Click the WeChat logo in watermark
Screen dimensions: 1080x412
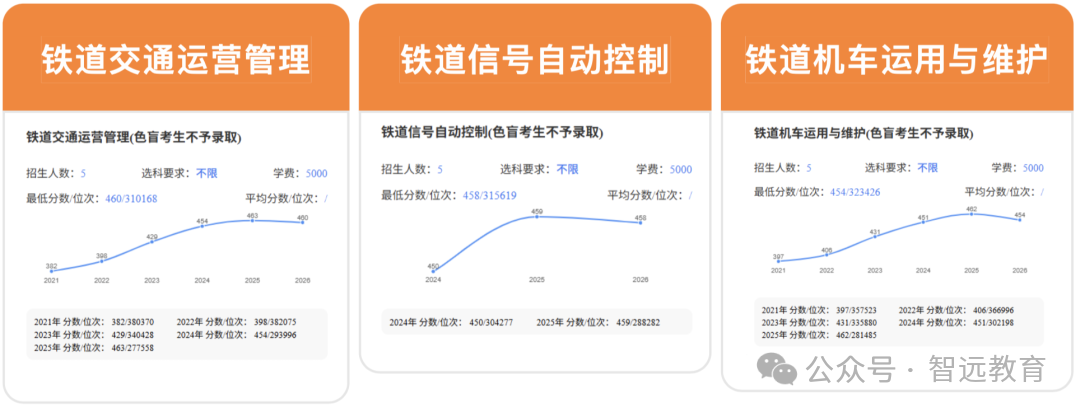pos(777,370)
